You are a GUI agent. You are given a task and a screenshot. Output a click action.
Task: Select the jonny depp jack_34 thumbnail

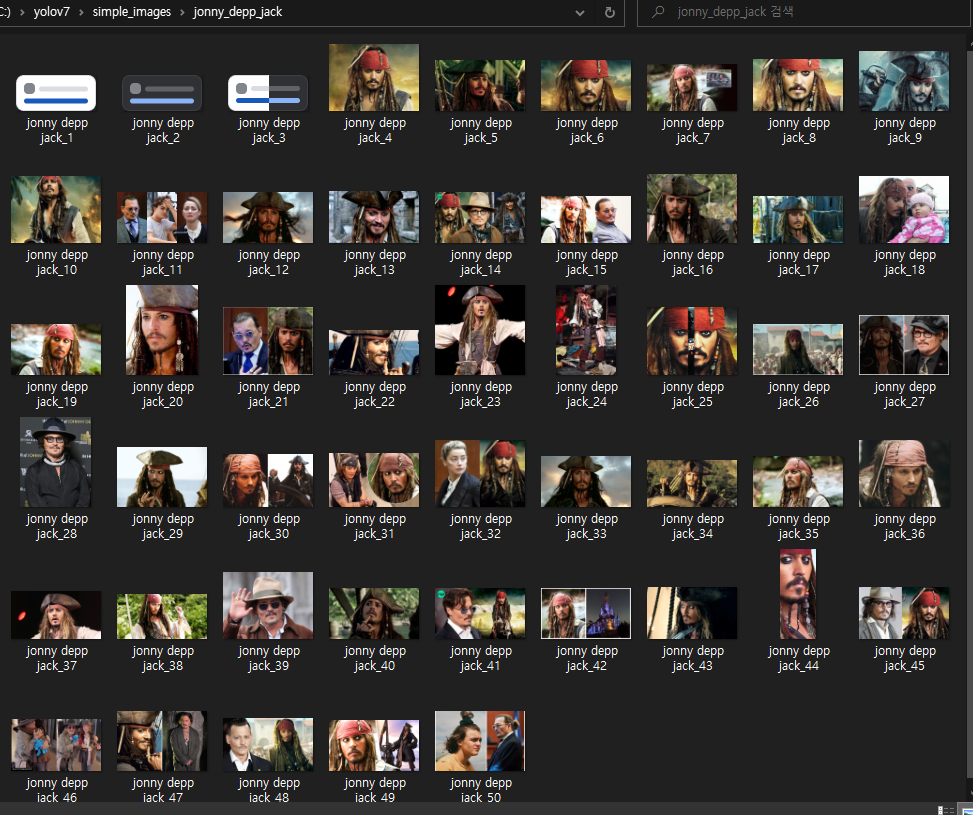692,484
